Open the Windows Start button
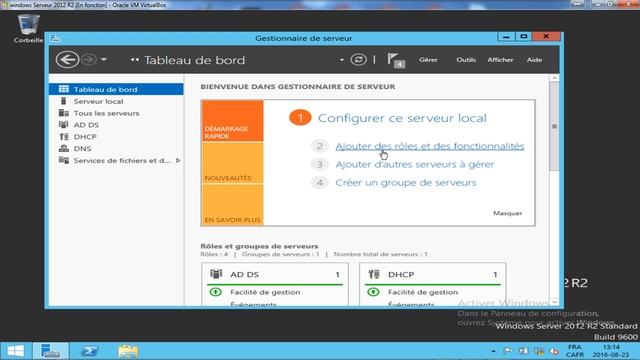The height and width of the screenshot is (360, 640). 16,351
